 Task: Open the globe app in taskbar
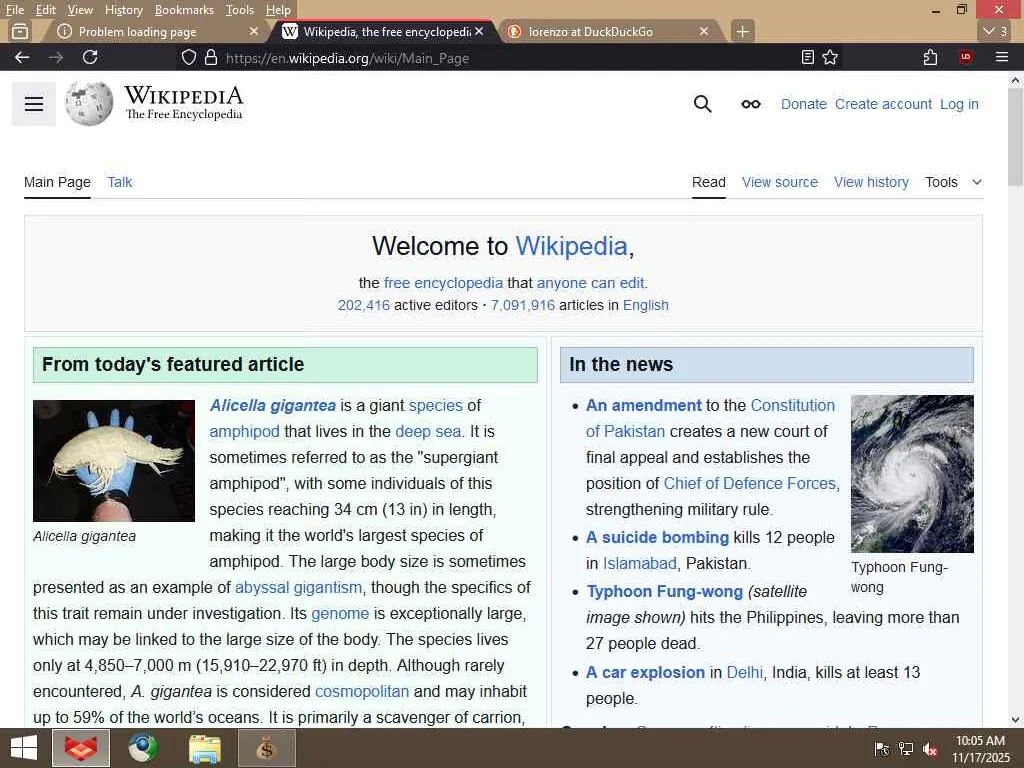tap(142, 748)
